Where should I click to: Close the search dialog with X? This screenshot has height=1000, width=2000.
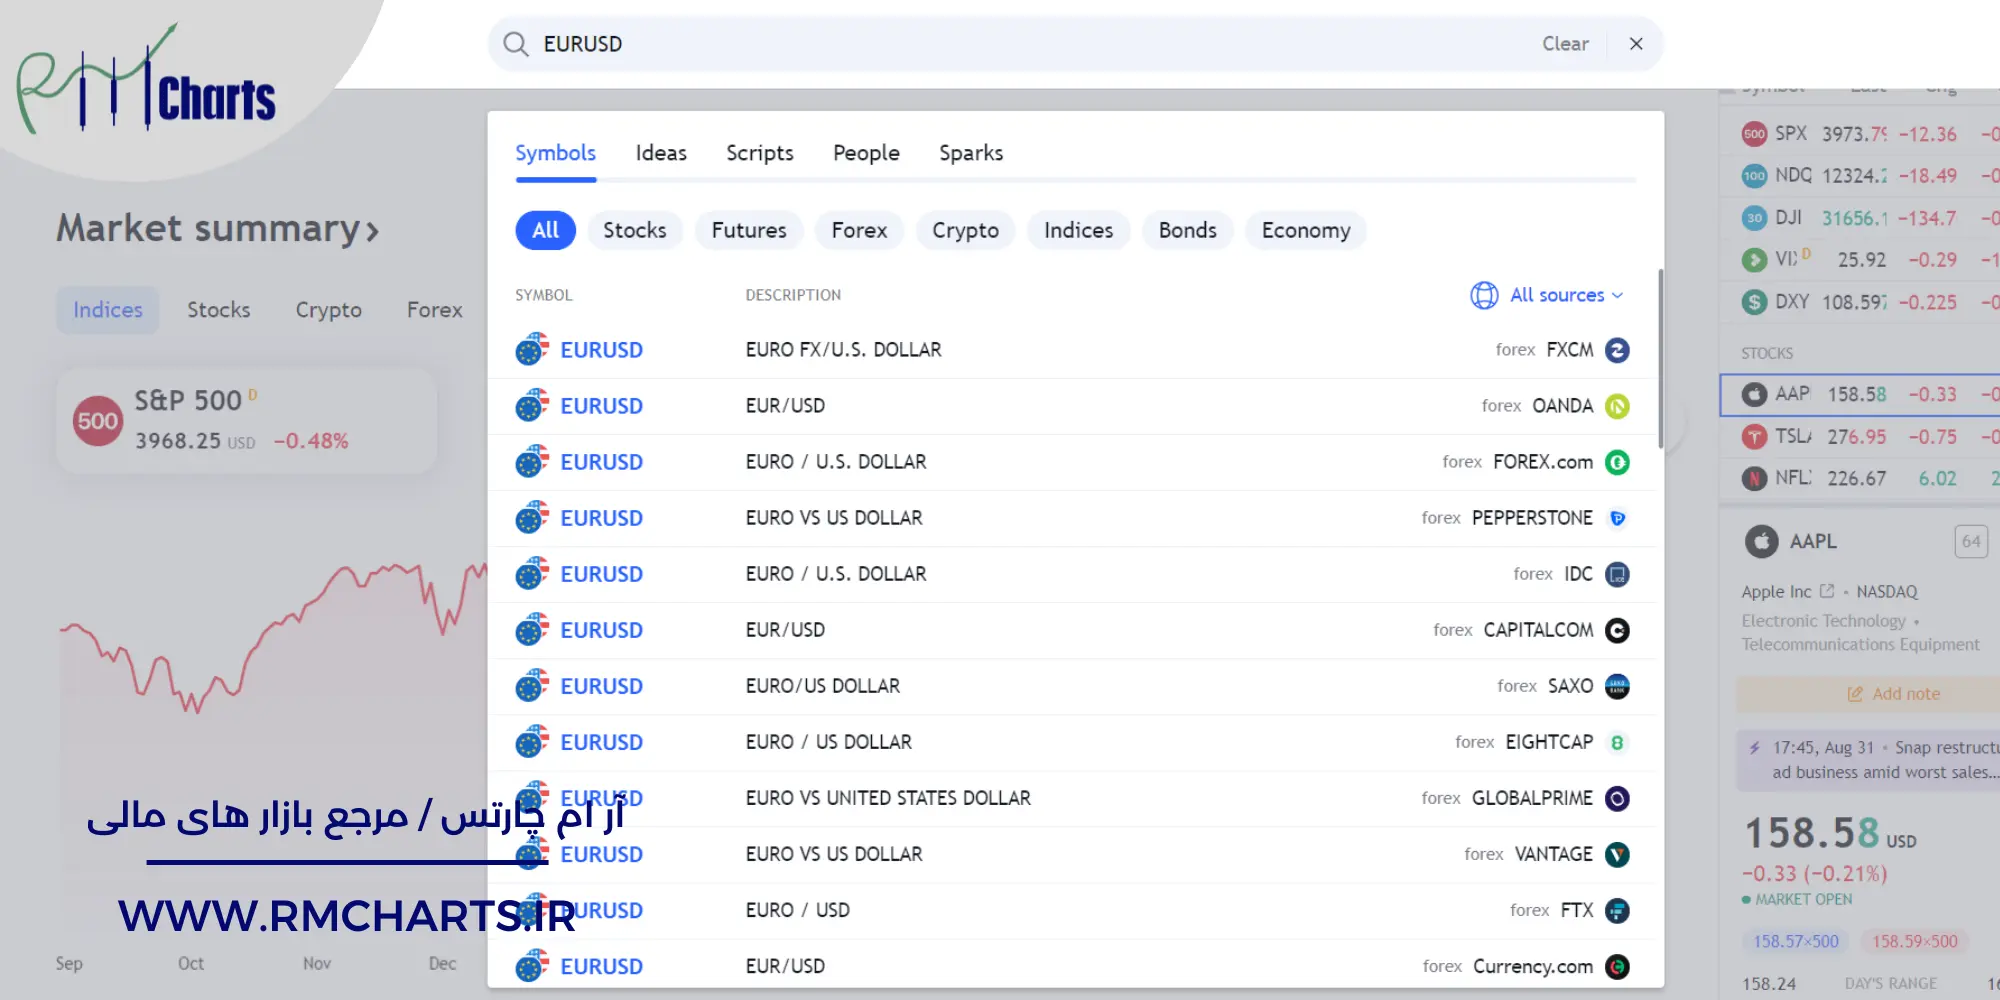tap(1636, 44)
